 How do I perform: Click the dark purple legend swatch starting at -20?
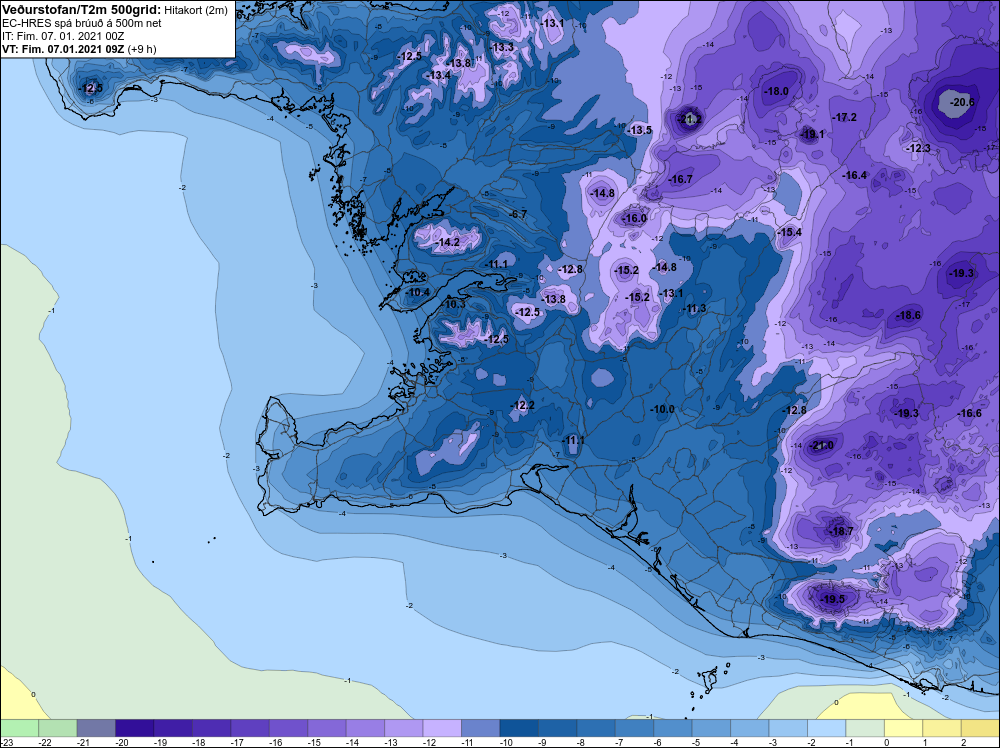pos(135,728)
